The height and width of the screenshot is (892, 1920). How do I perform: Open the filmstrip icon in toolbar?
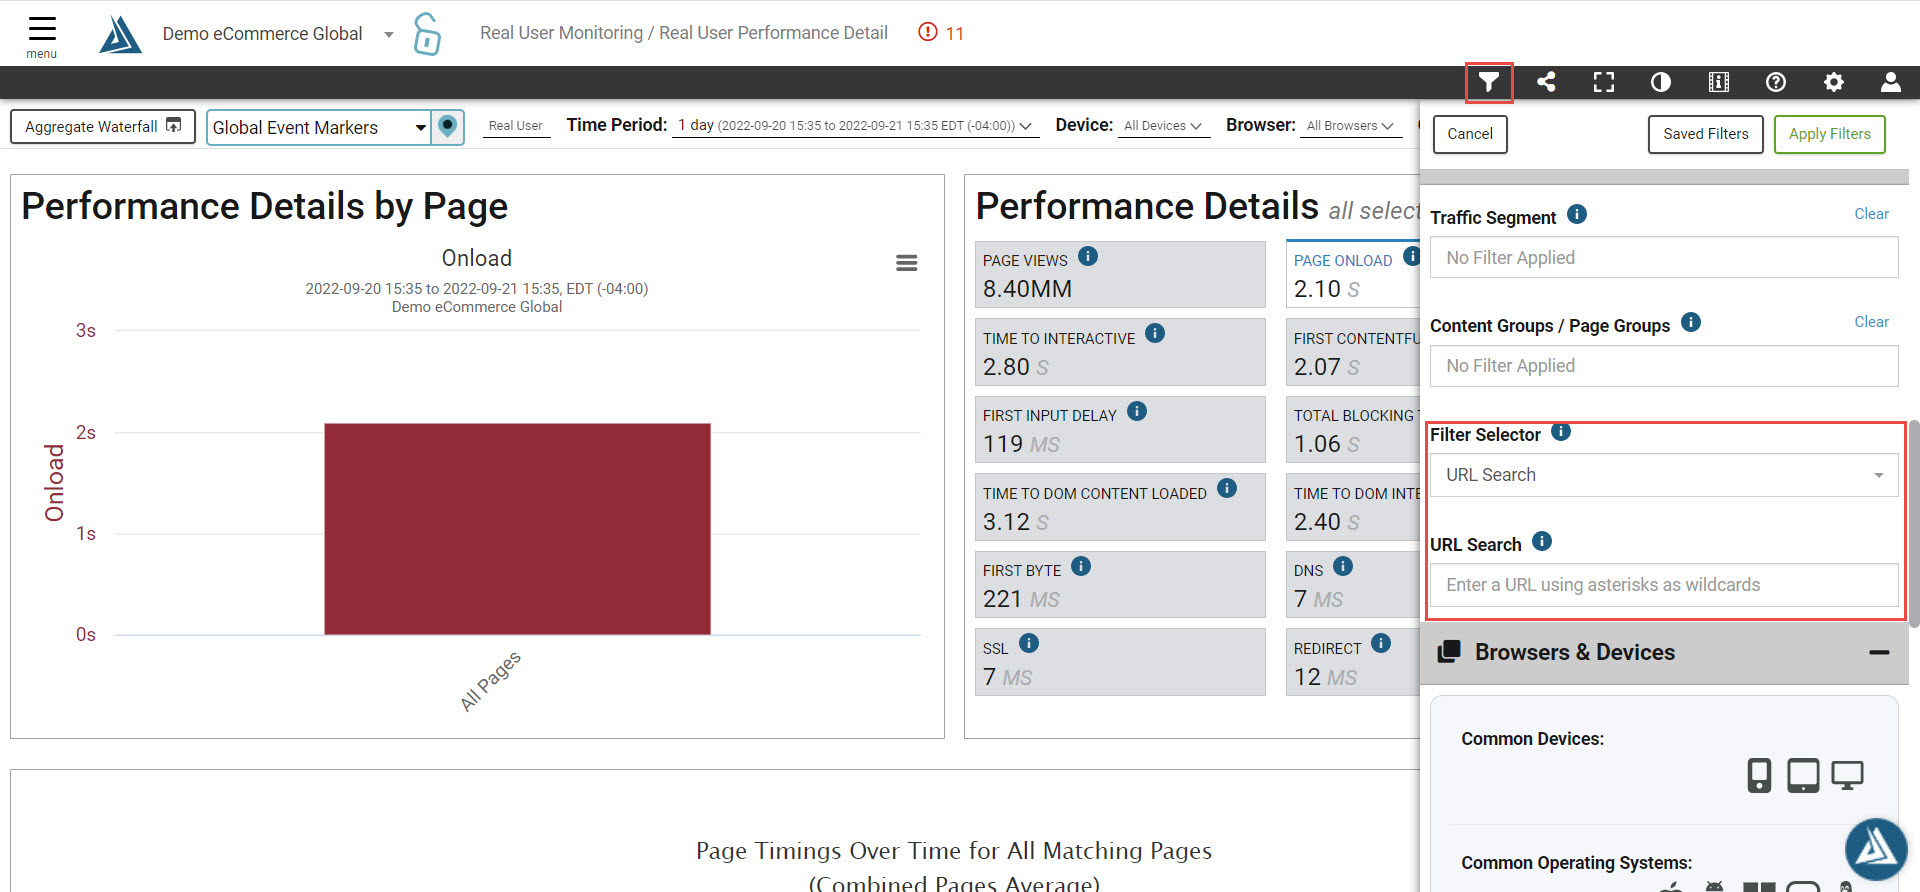(1719, 82)
